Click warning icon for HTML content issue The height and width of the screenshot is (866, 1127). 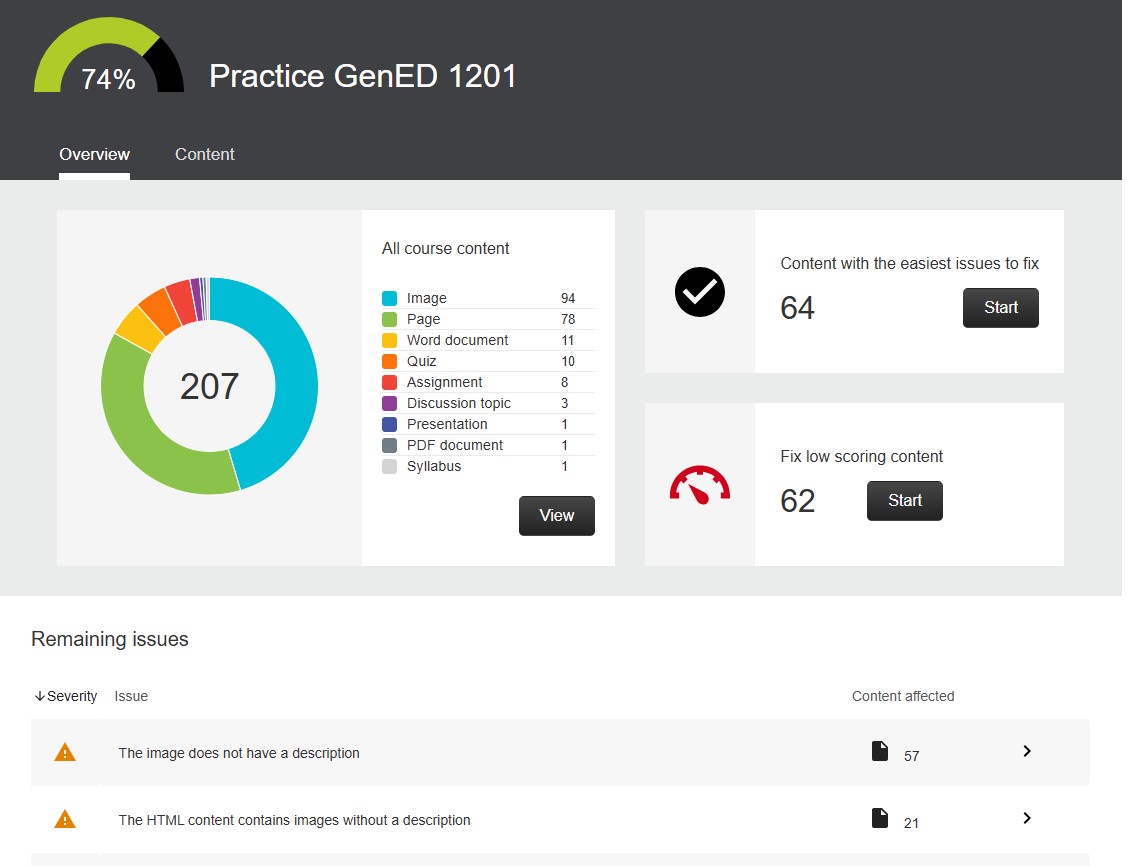pos(65,820)
